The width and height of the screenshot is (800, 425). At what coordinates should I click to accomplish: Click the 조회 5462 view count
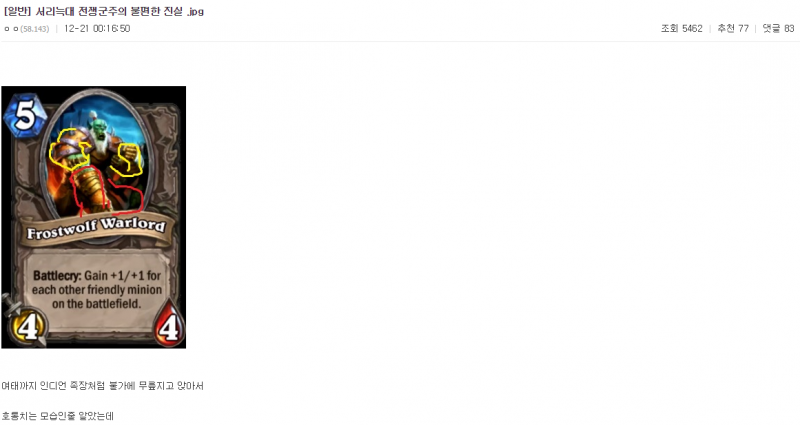pyautogui.click(x=682, y=29)
